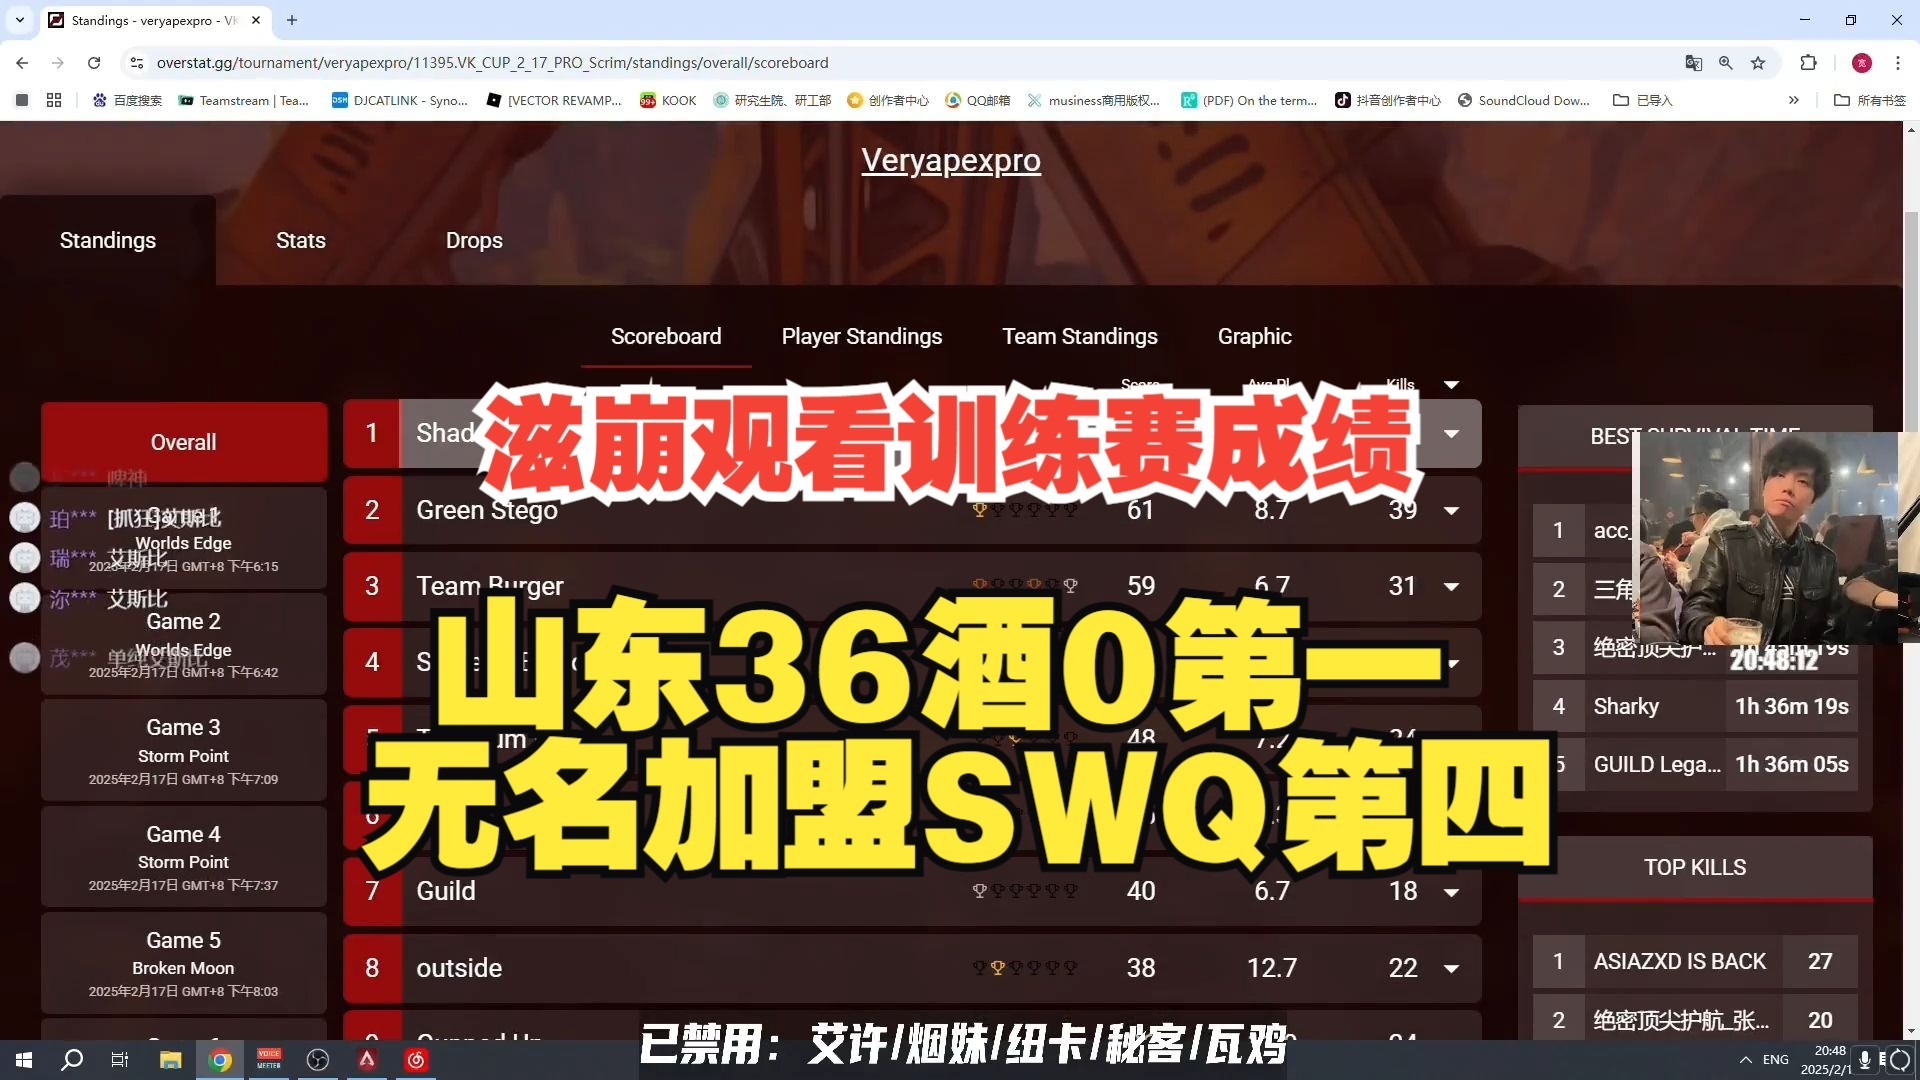Switch to the Standings tab
Viewport: 1920px width, 1080px height.
point(108,240)
